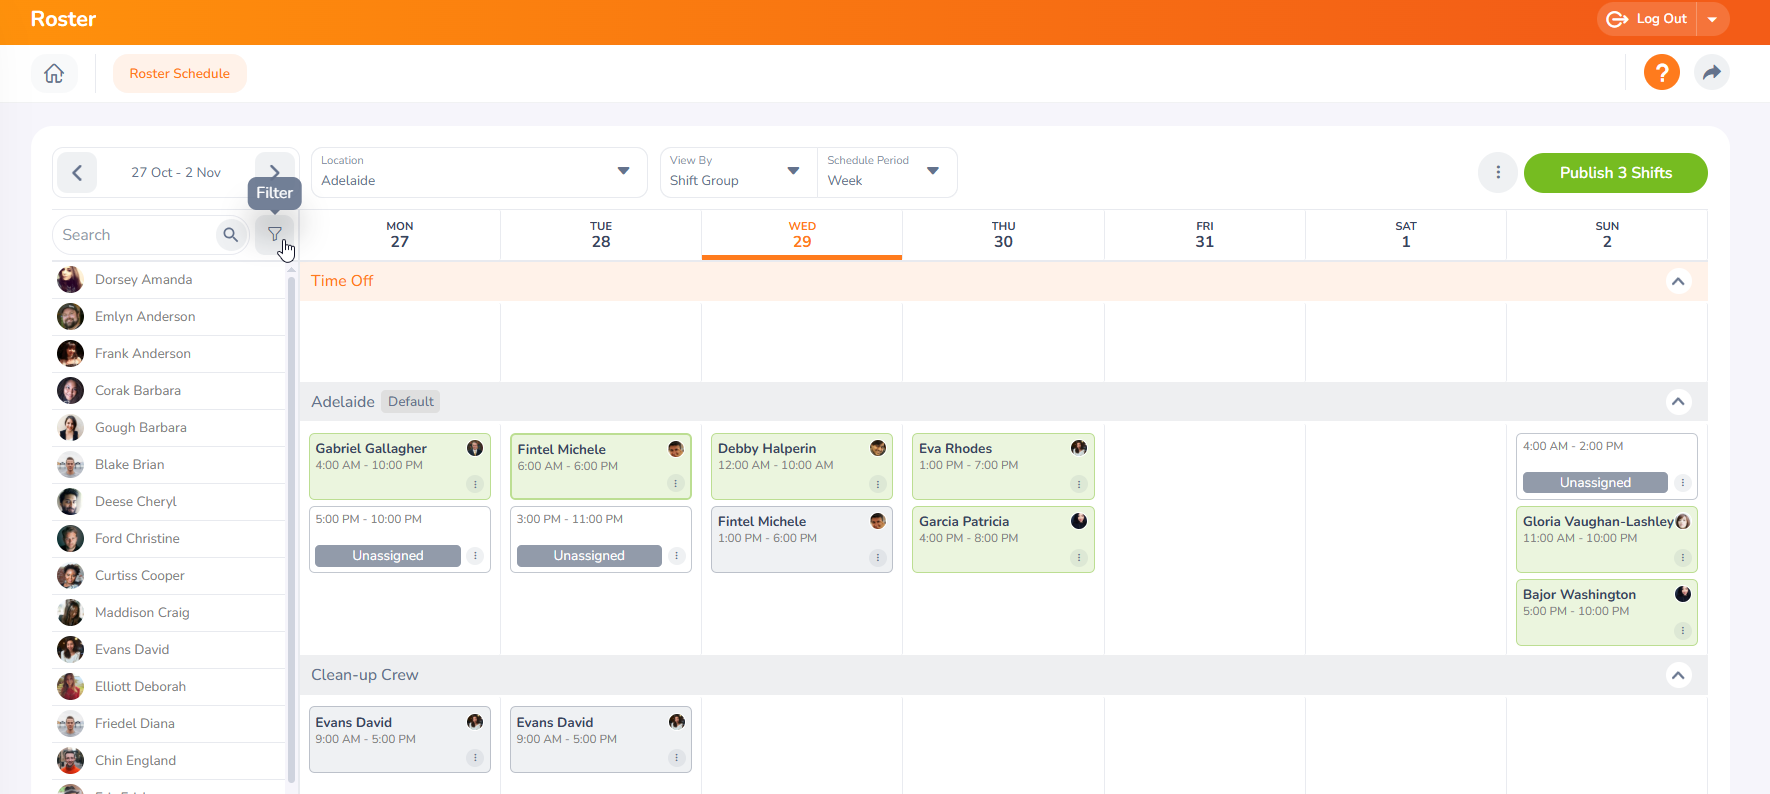
Task: Click the employee Search field
Action: pos(135,235)
